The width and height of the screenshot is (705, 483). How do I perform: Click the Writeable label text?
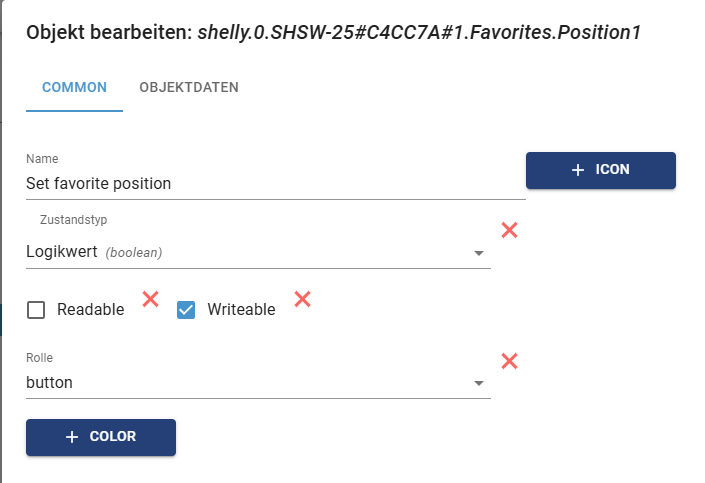241,310
